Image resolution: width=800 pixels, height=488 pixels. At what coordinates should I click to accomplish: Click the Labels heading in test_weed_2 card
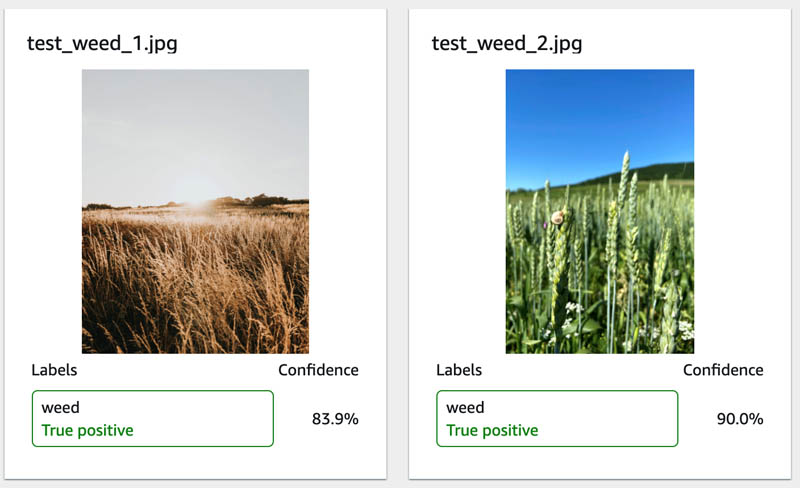tap(459, 370)
